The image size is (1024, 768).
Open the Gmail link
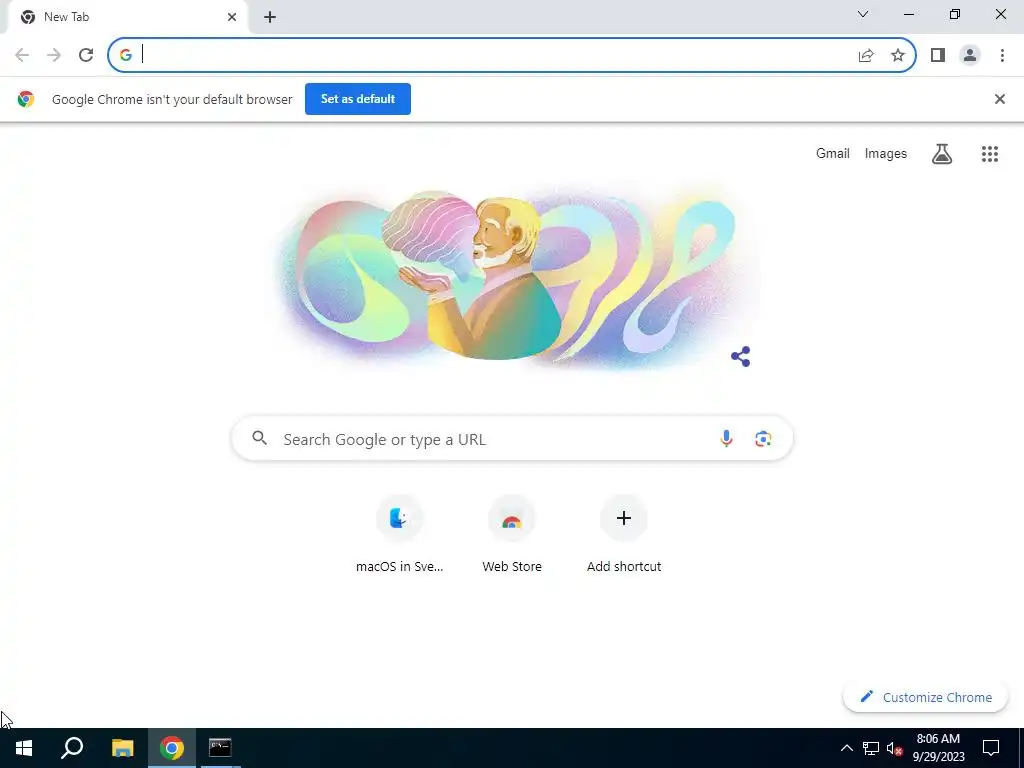833,153
